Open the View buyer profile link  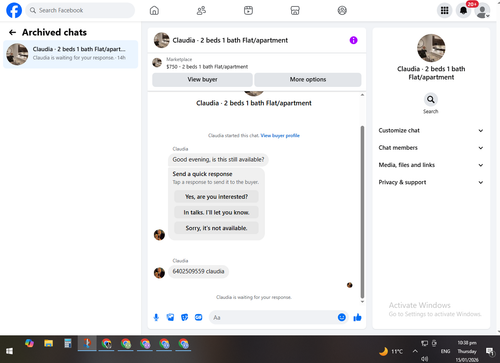pos(280,135)
